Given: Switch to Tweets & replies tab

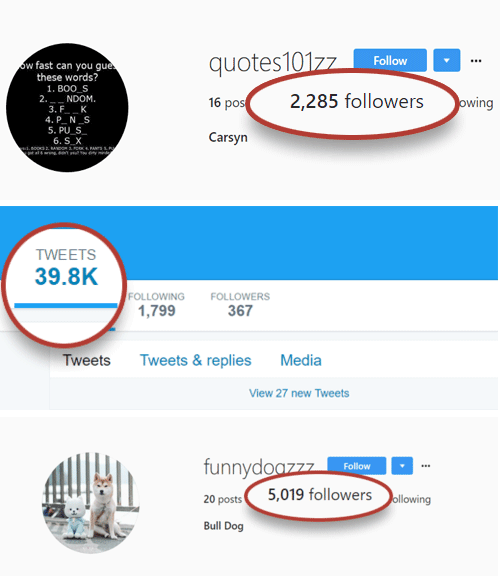Looking at the screenshot, I should (x=195, y=360).
